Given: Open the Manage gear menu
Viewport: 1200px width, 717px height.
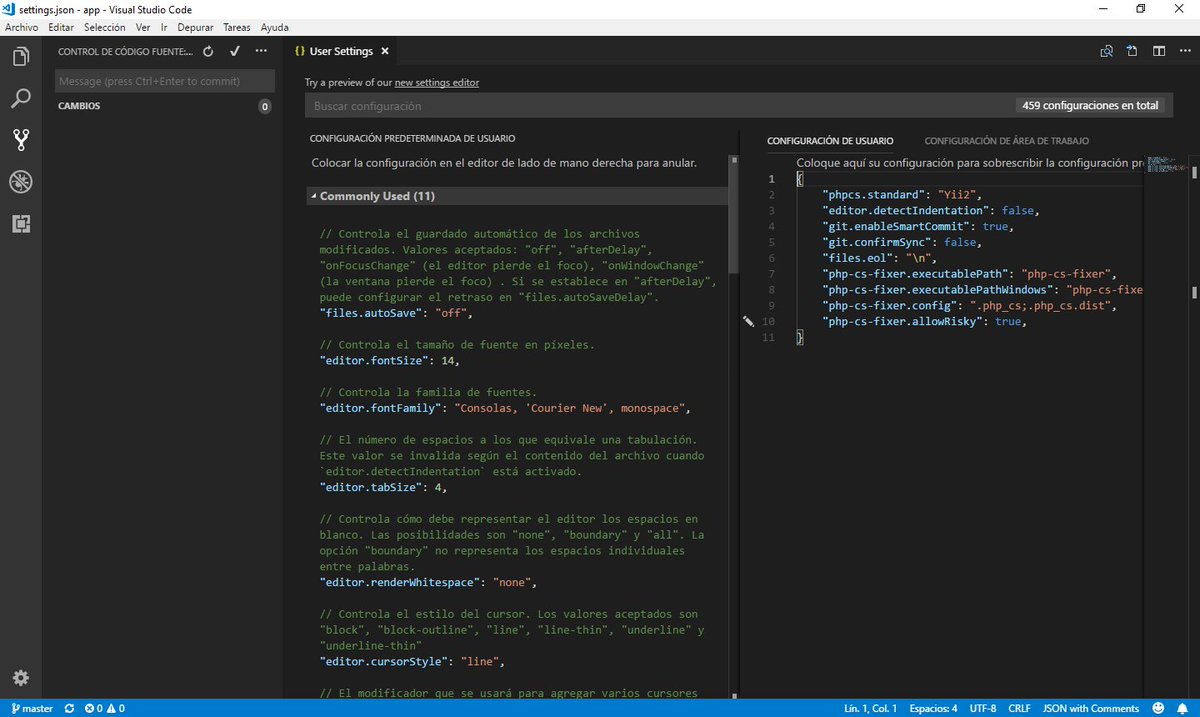Looking at the screenshot, I should tap(20, 677).
